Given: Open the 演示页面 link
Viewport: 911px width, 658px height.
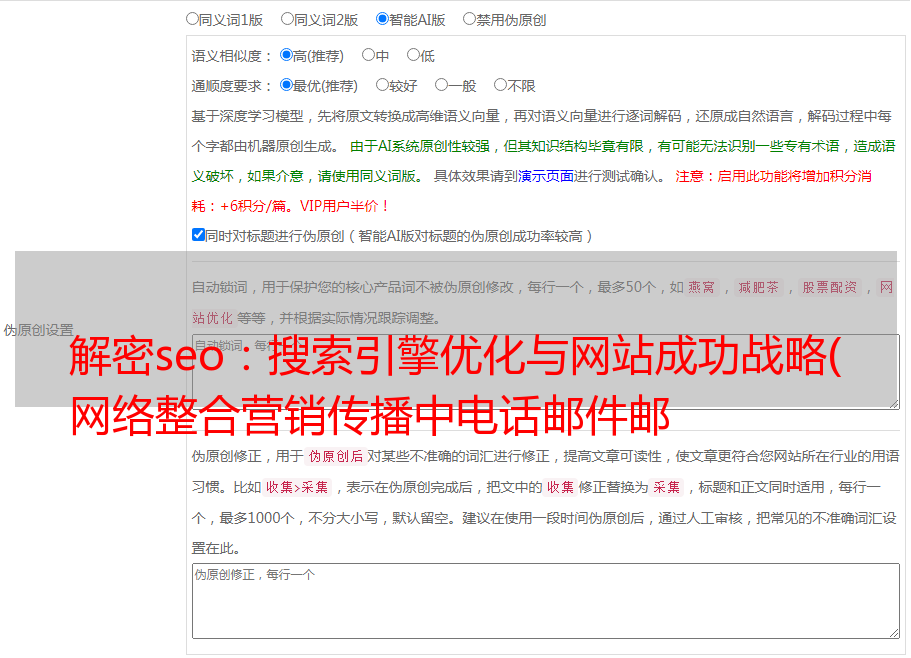Looking at the screenshot, I should pyautogui.click(x=546, y=176).
